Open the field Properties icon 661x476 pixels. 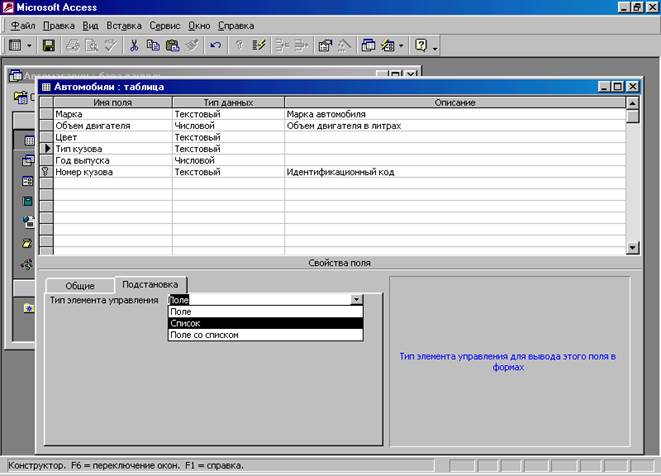click(x=324, y=46)
